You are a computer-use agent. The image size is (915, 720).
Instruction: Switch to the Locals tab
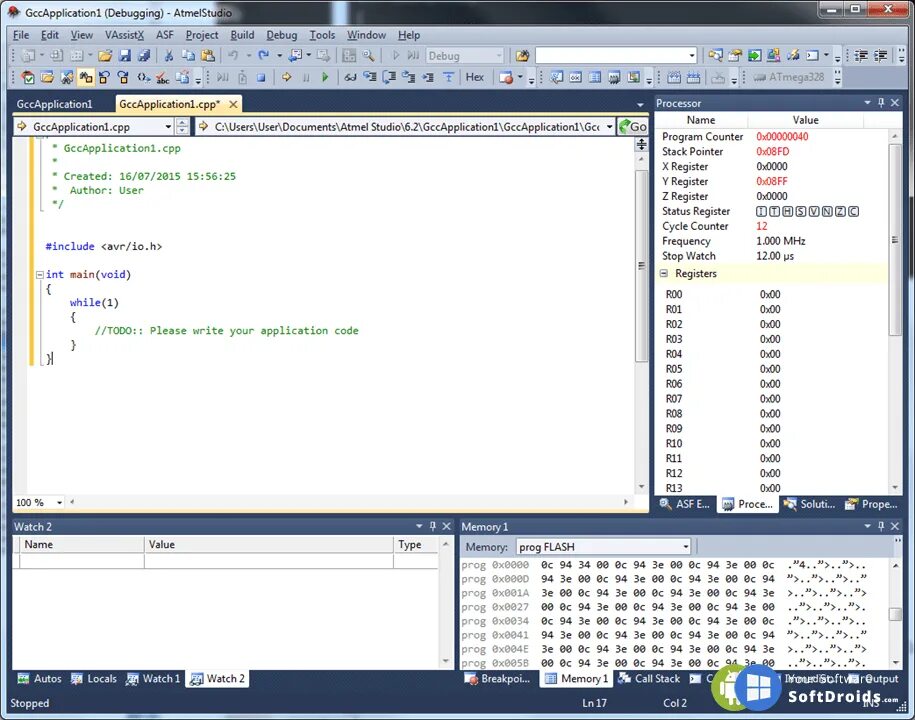click(94, 679)
